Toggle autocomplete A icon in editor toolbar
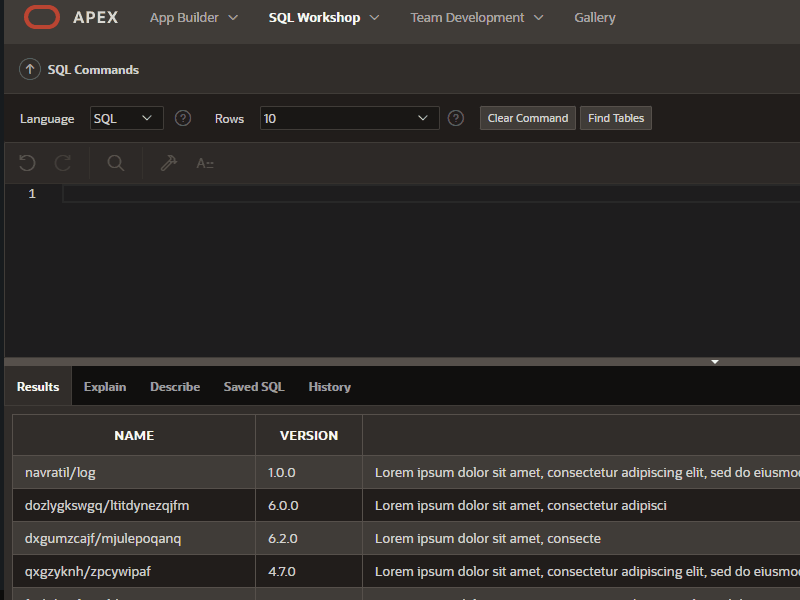The image size is (800, 600). coord(205,163)
